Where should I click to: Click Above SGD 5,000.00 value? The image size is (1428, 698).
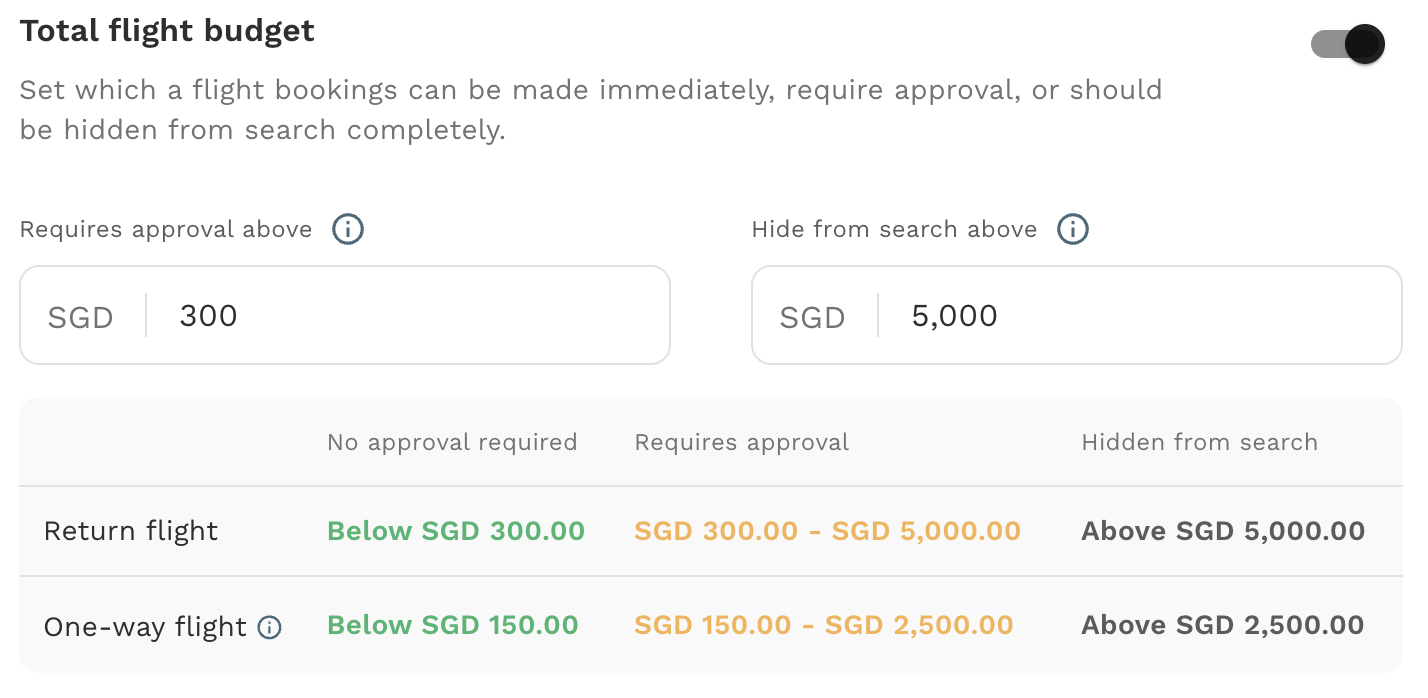click(1223, 531)
